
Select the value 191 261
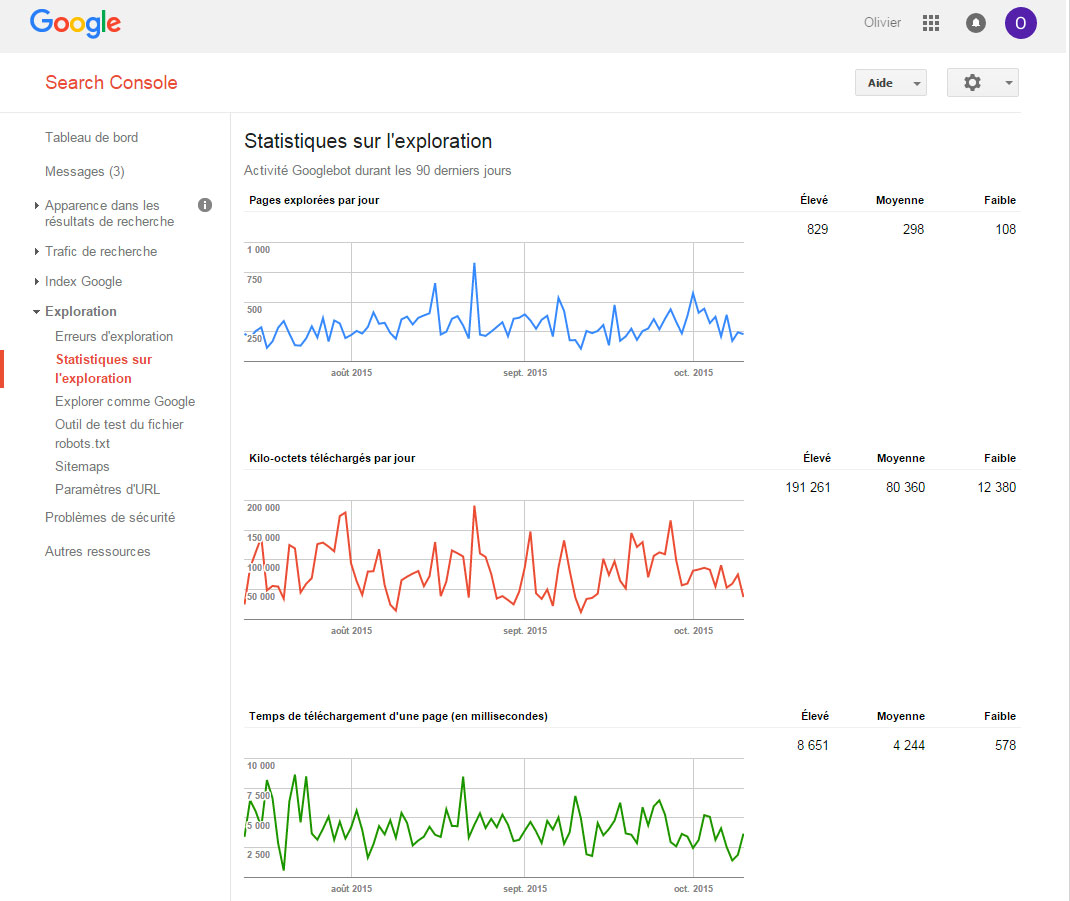coord(807,487)
